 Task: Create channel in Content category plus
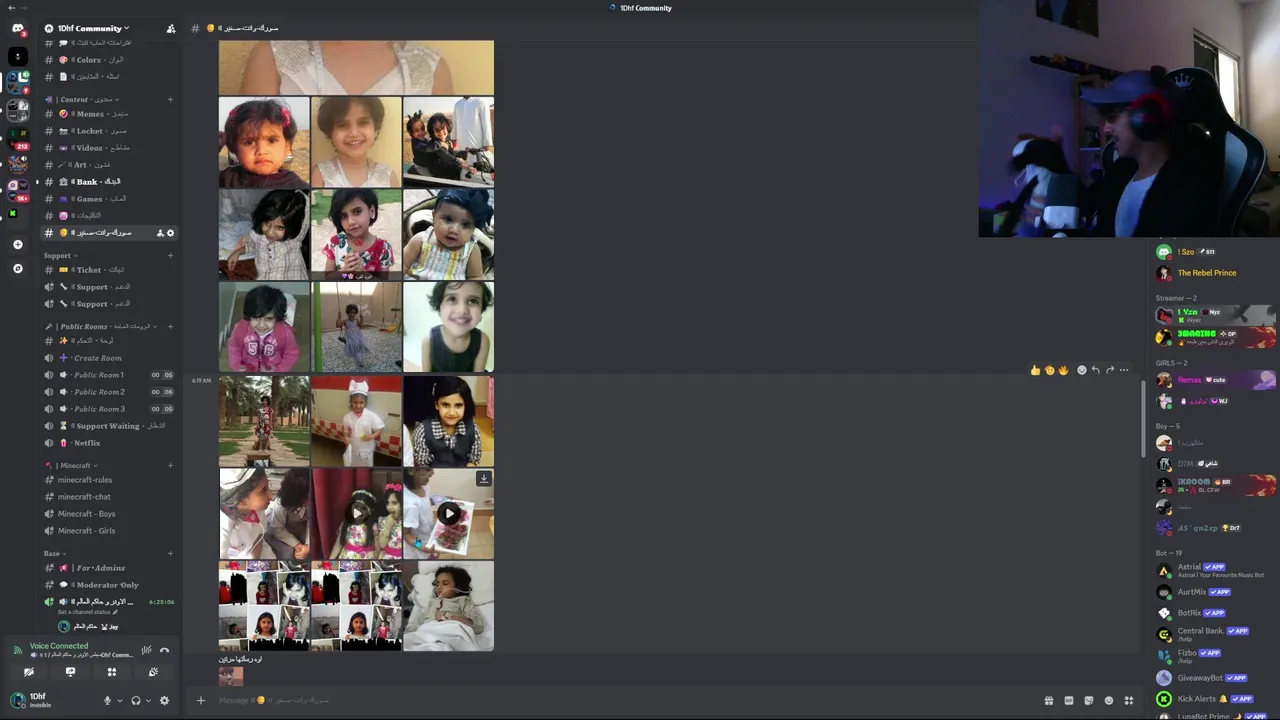pyautogui.click(x=170, y=99)
